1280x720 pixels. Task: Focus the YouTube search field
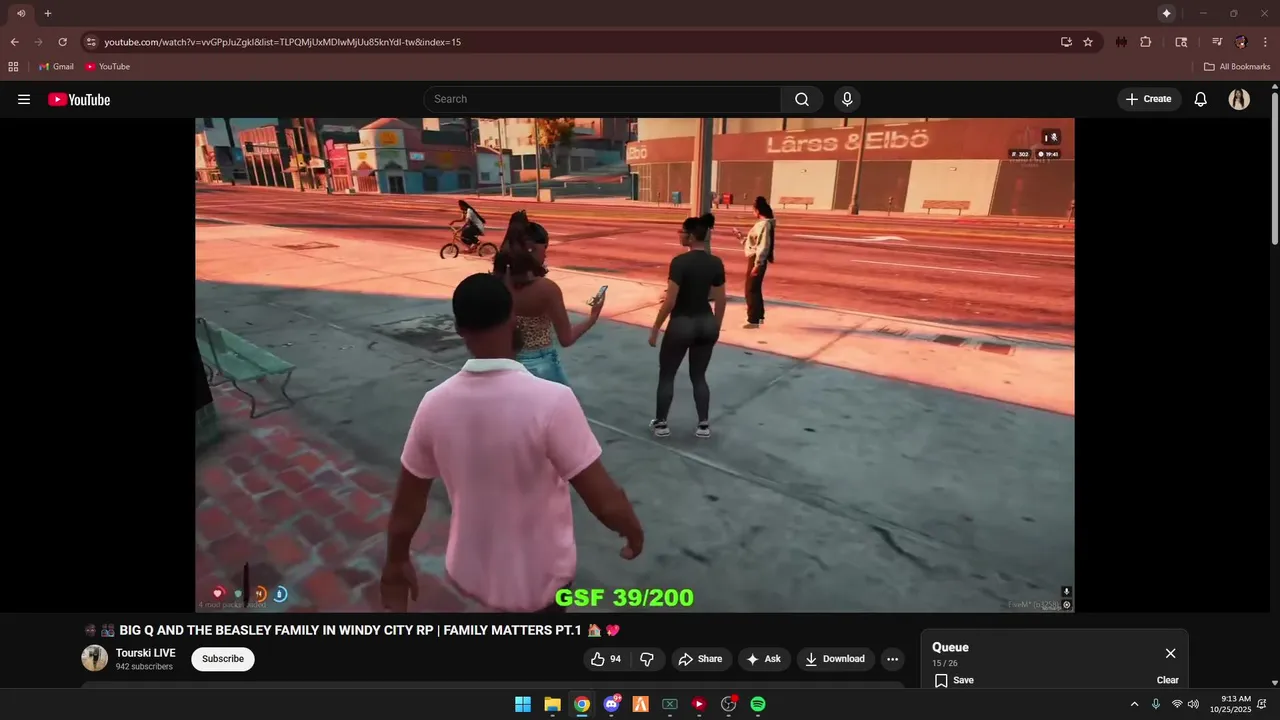coord(603,99)
